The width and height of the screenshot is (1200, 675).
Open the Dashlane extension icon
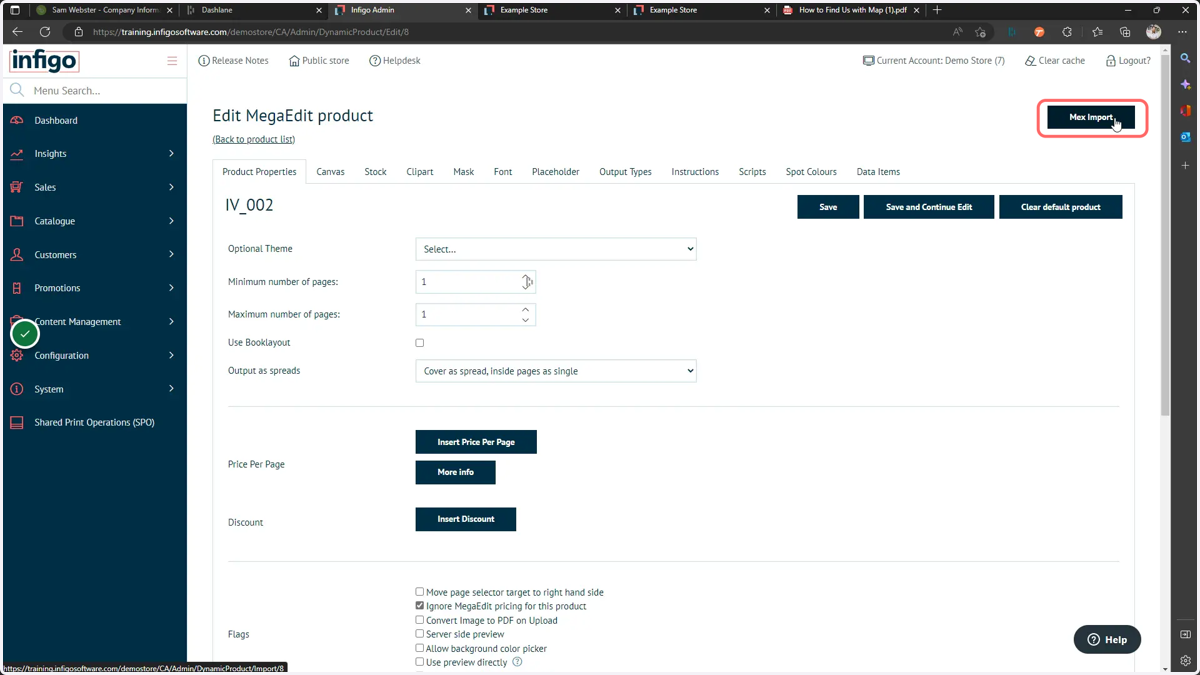[x=1012, y=32]
